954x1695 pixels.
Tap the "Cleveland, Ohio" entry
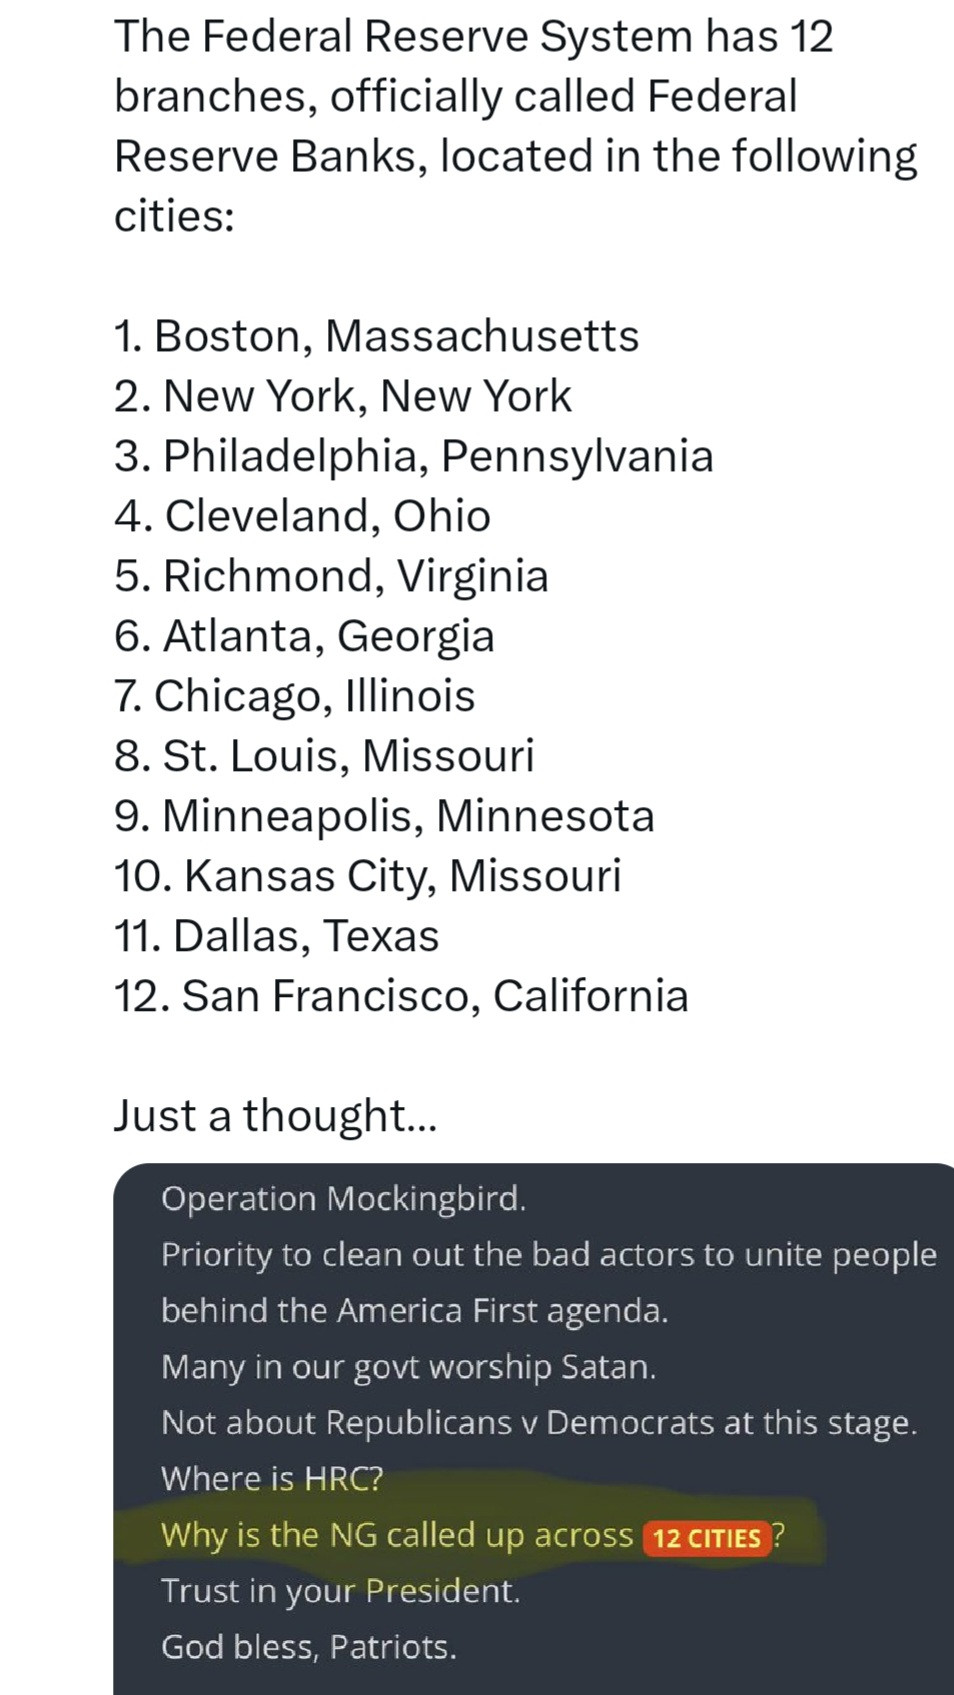[x=302, y=516]
